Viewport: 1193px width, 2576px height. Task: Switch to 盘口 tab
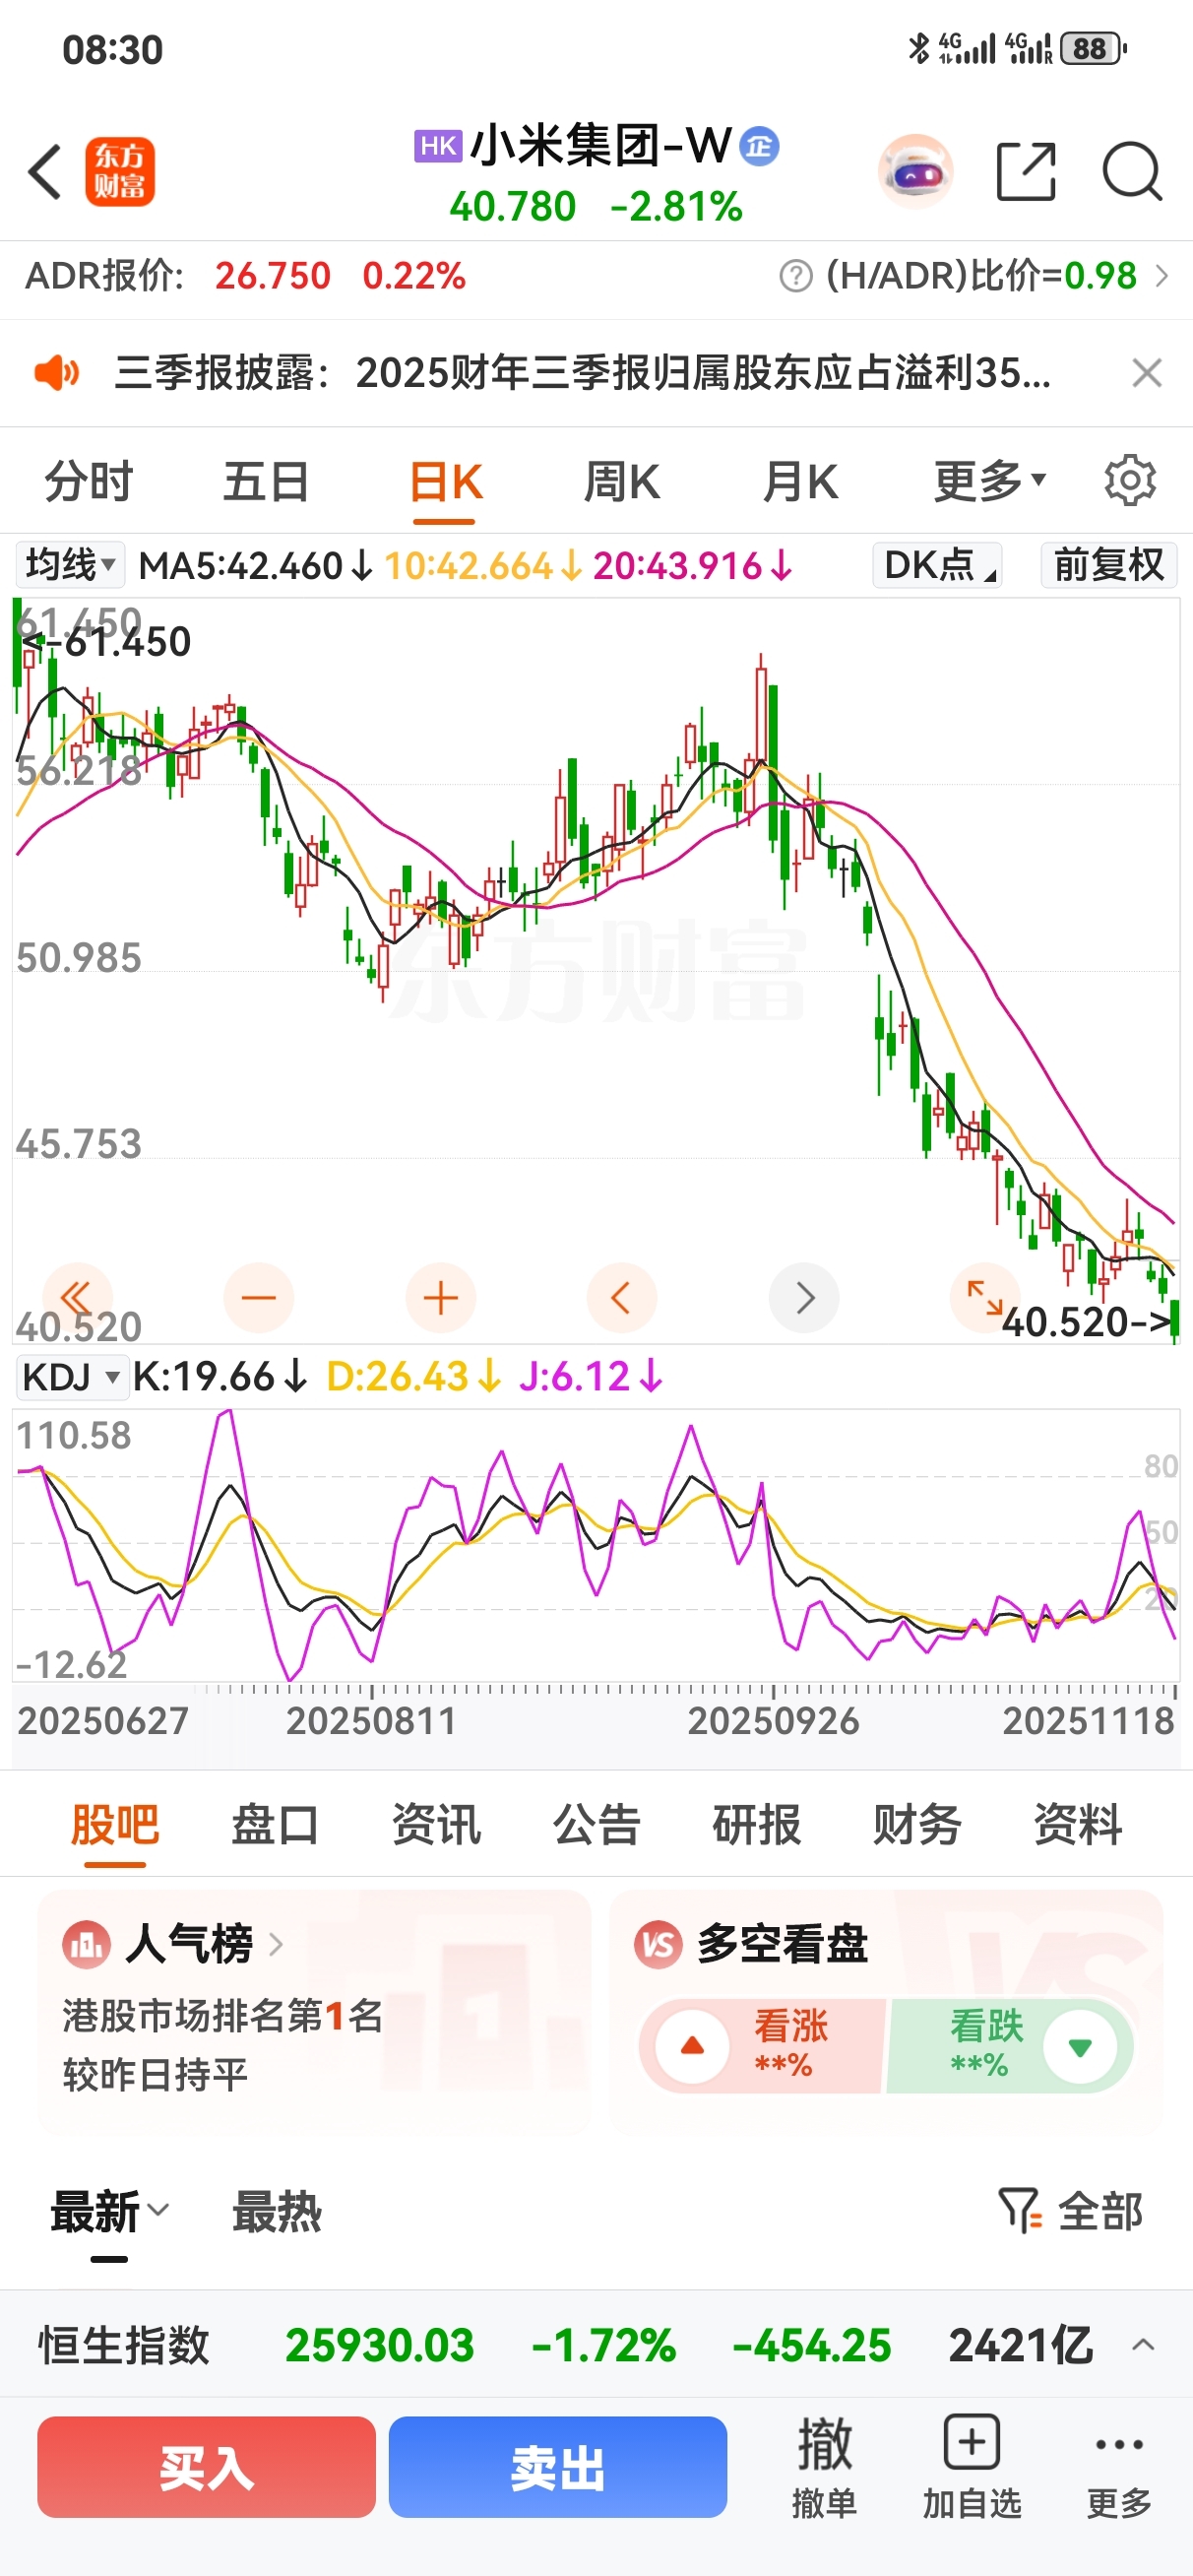(275, 1825)
